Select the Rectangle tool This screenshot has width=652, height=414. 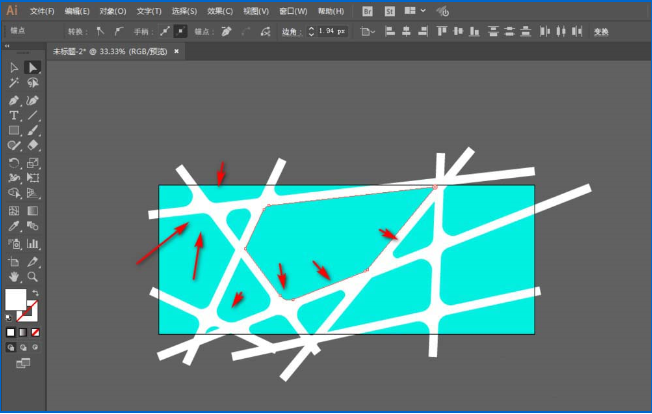click(14, 131)
